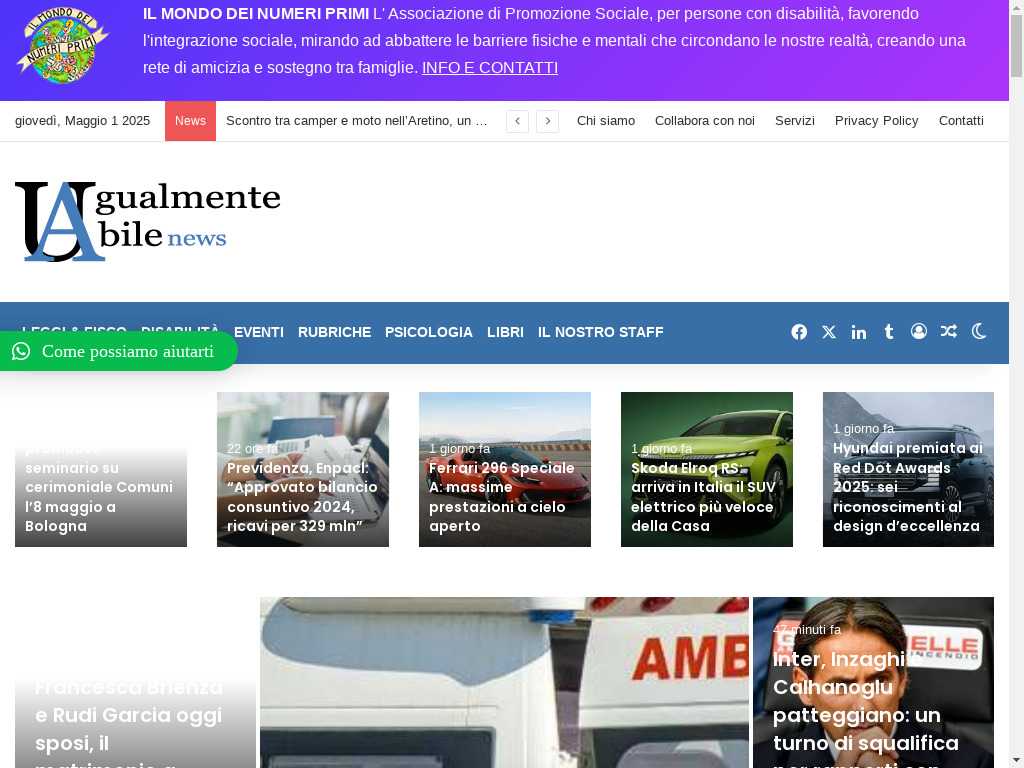Viewport: 1024px width, 768px height.
Task: Open the Francesca Brienza e Rudi Garcia article
Action: (x=129, y=722)
